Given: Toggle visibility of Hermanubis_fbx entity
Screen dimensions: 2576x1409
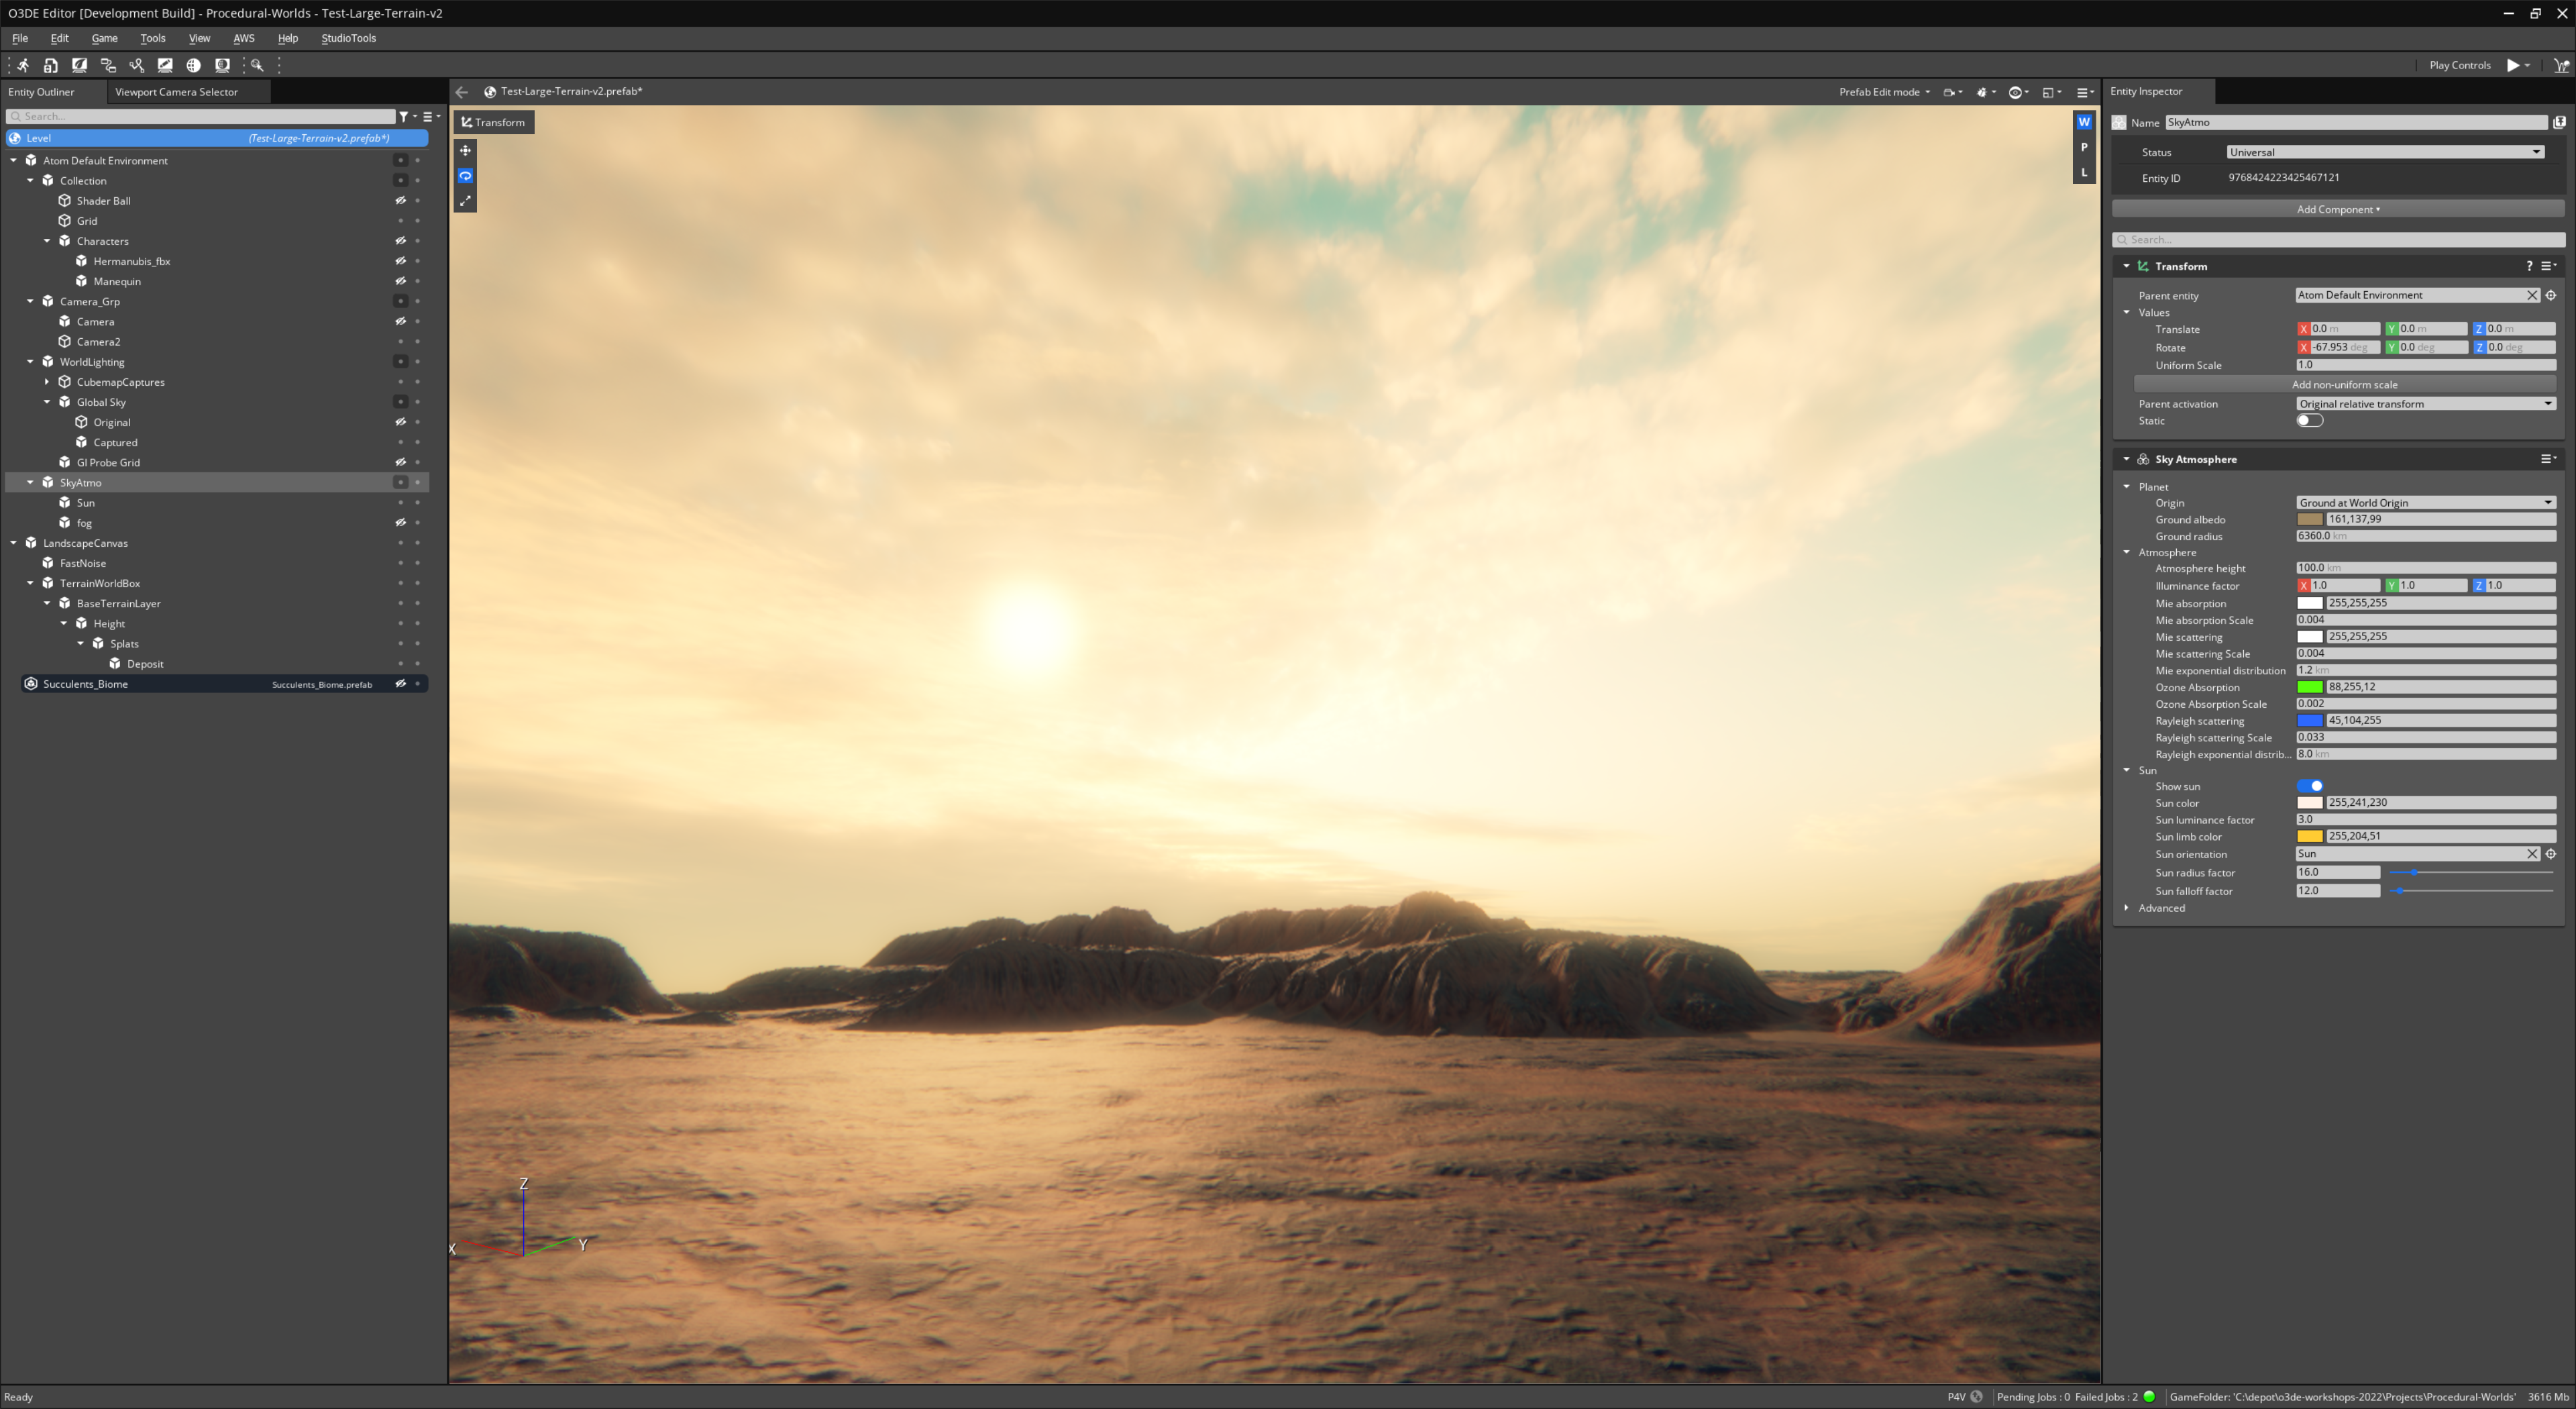Looking at the screenshot, I should point(400,261).
